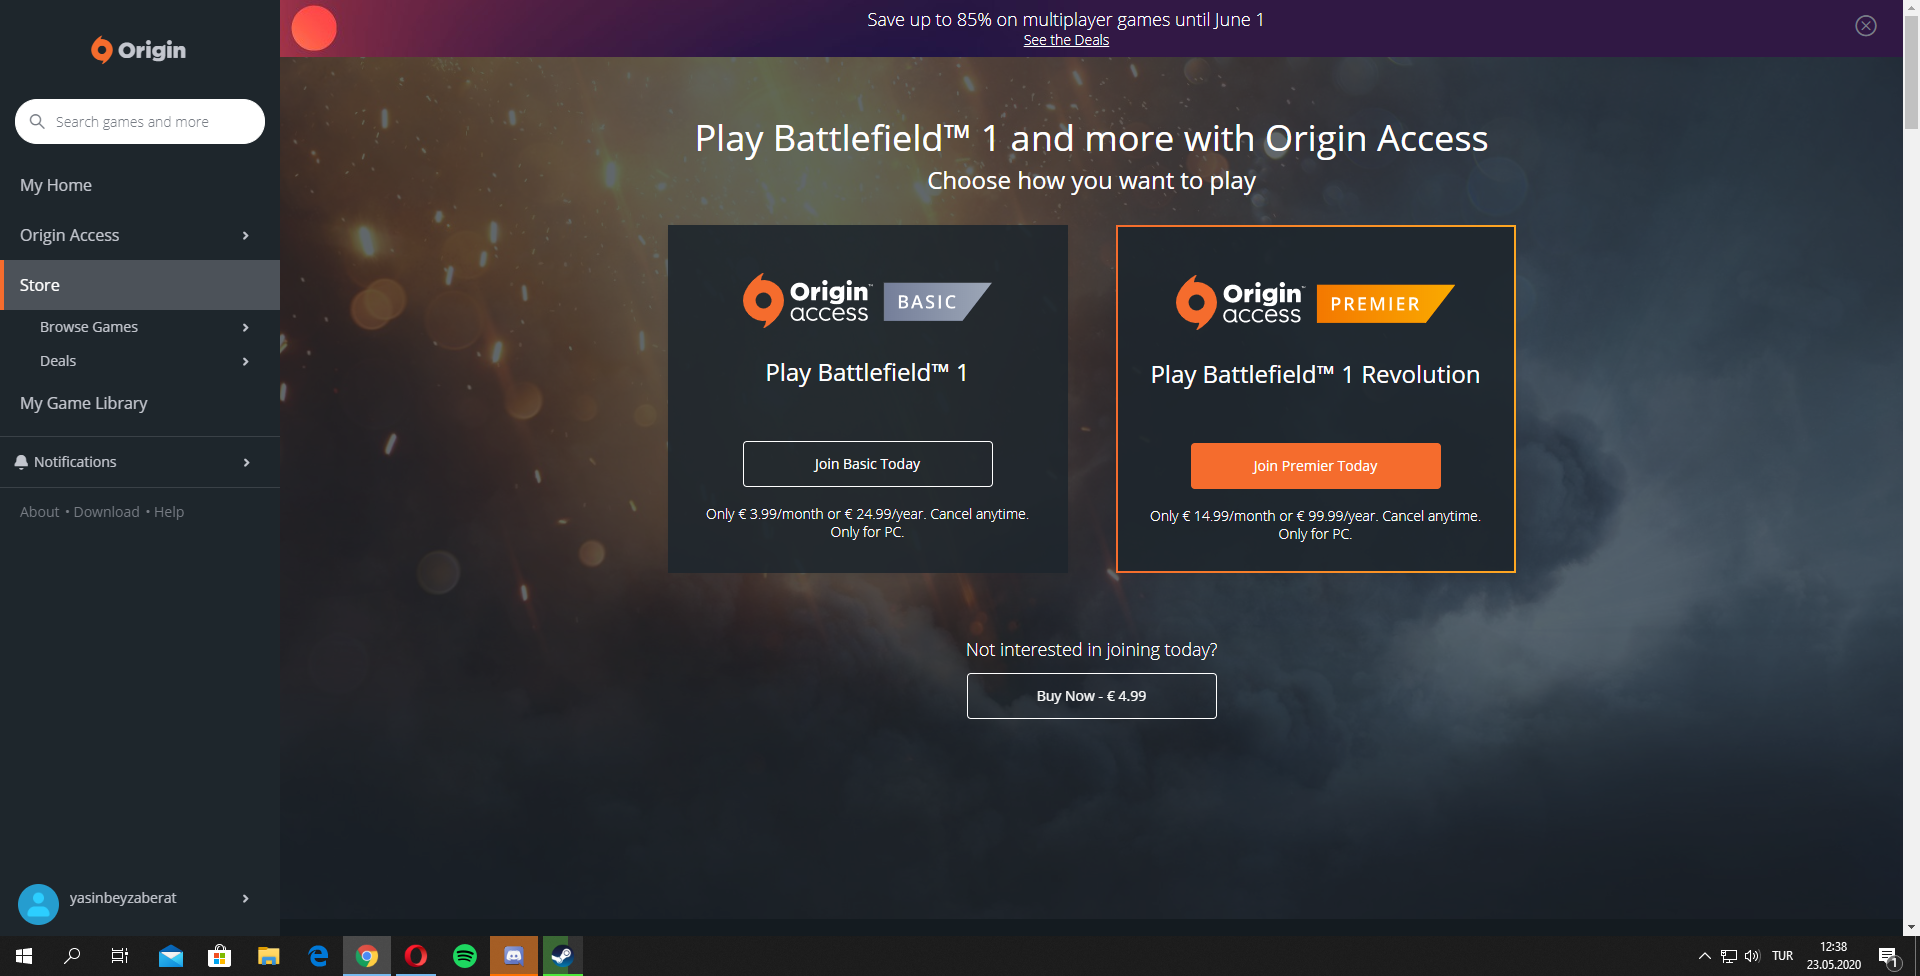Click 'Not interested in joining today?' text
Screen dimensions: 1920x976
pyautogui.click(x=1091, y=650)
